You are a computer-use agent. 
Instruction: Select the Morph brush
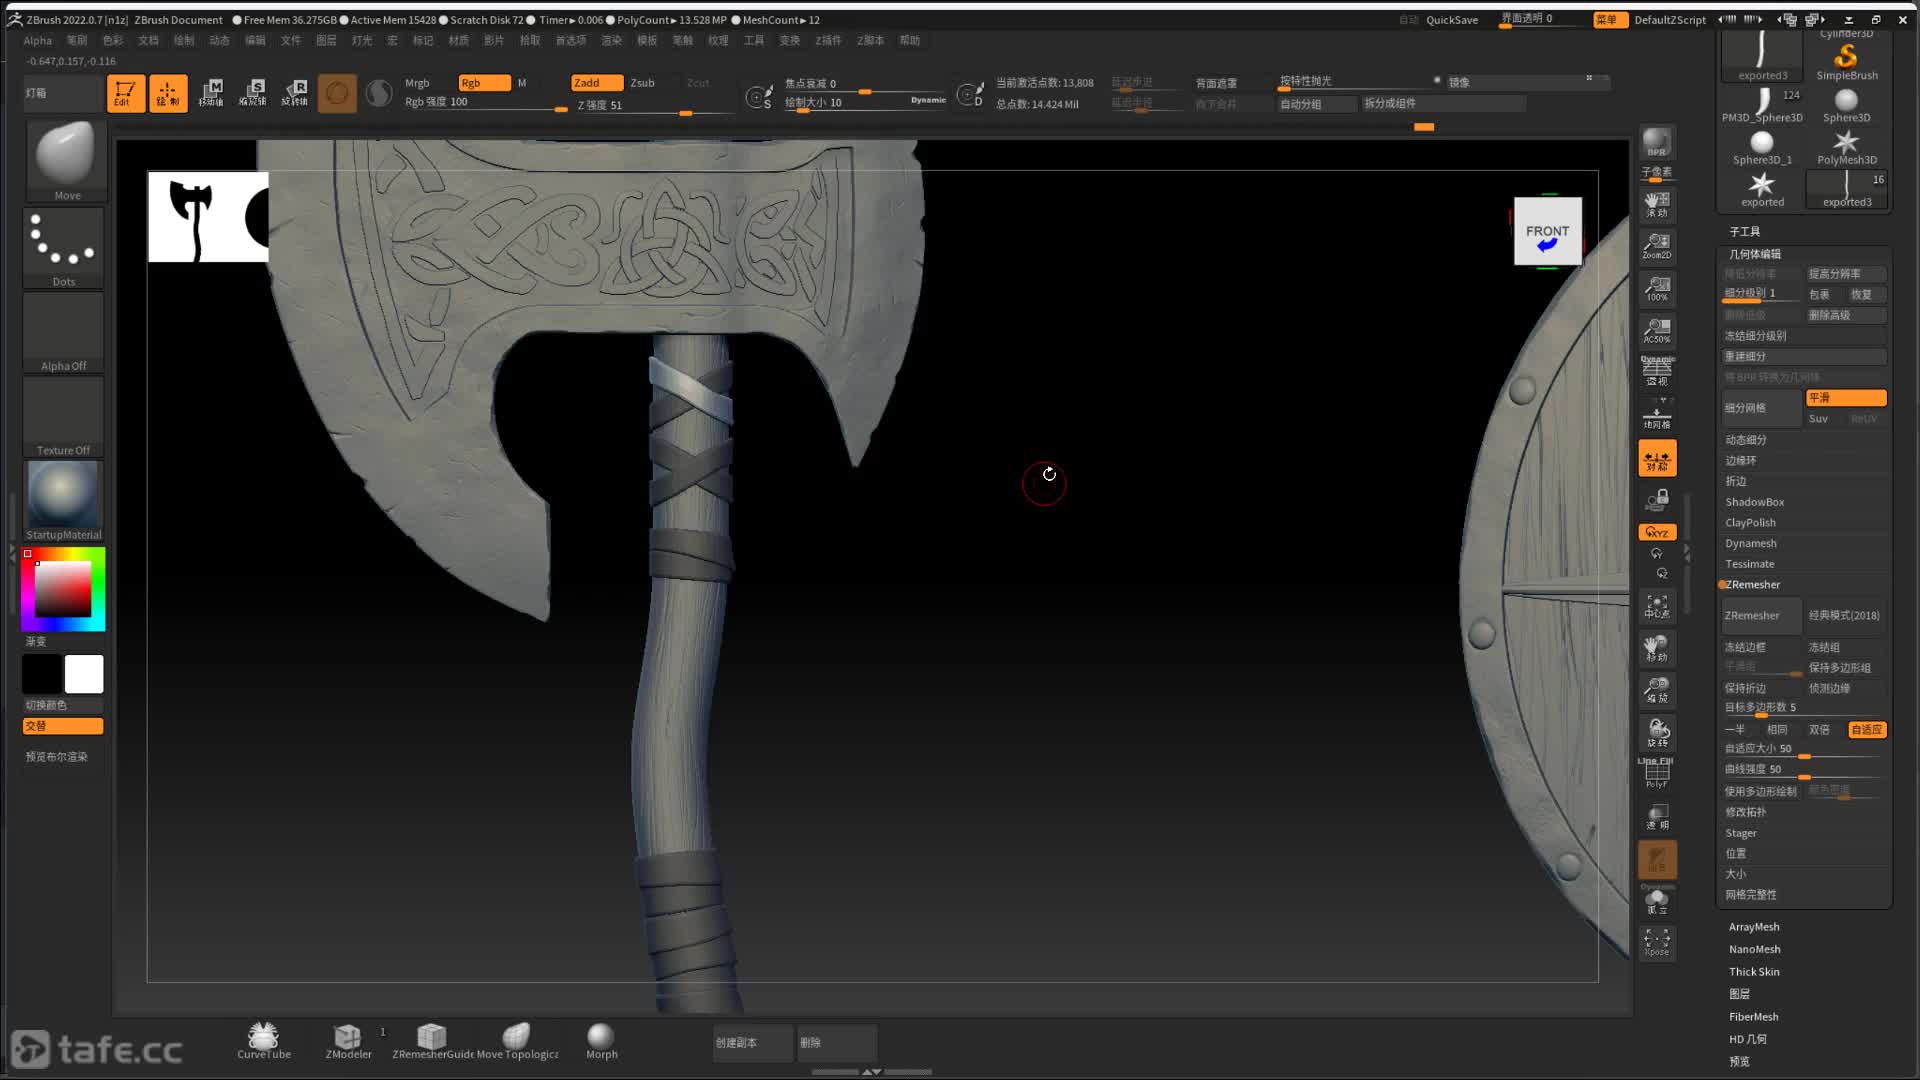coord(601,1041)
